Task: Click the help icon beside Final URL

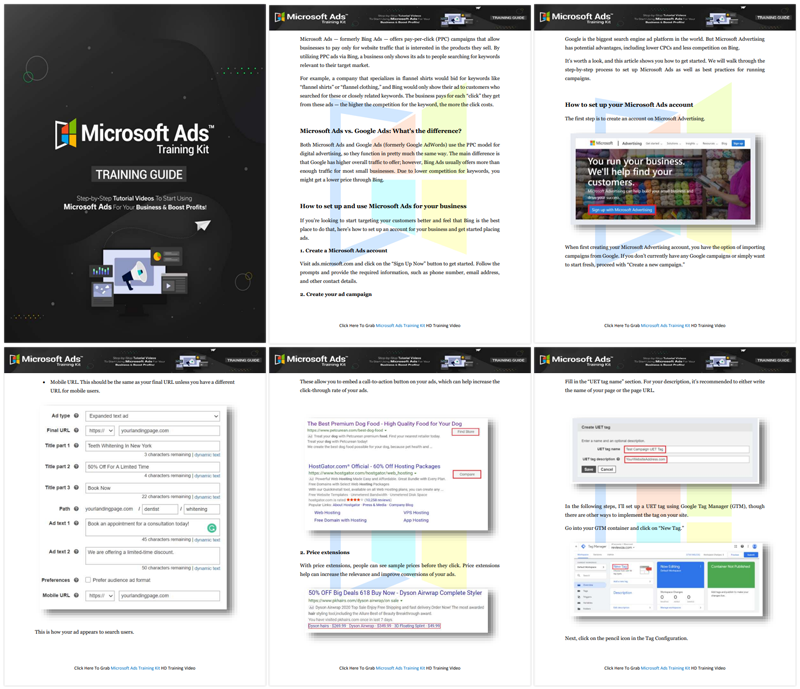Action: (x=77, y=430)
